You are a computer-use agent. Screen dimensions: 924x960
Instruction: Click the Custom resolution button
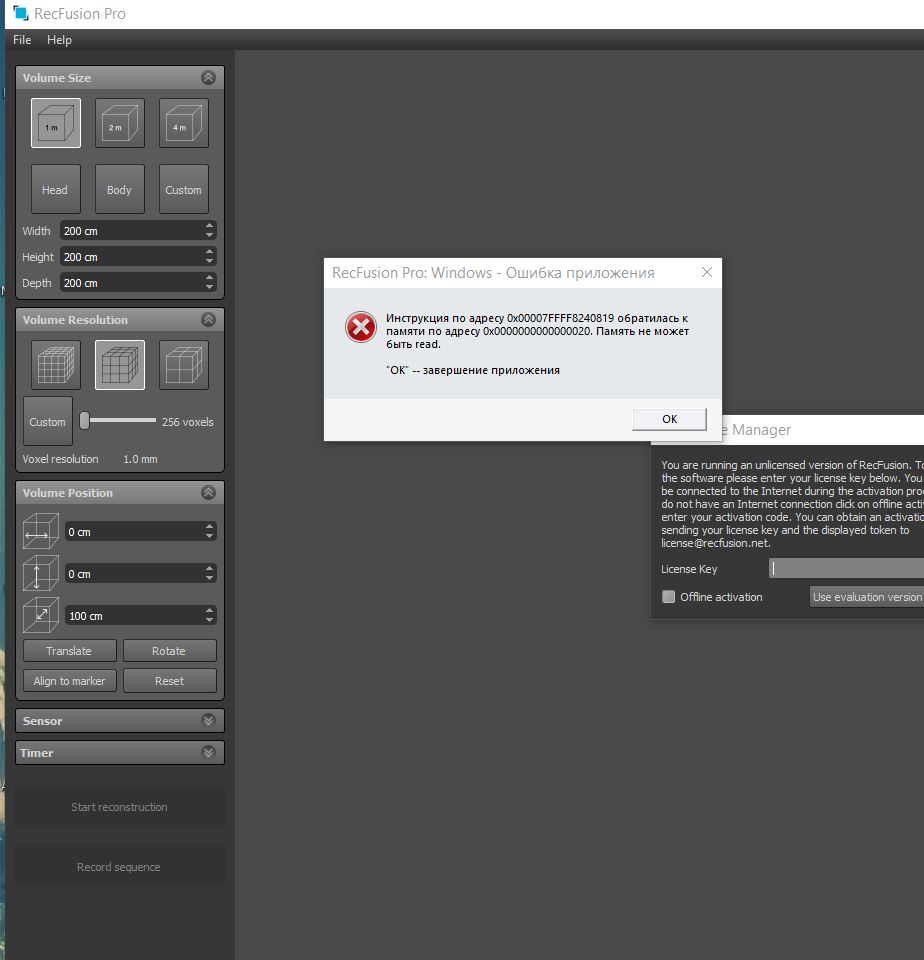48,421
